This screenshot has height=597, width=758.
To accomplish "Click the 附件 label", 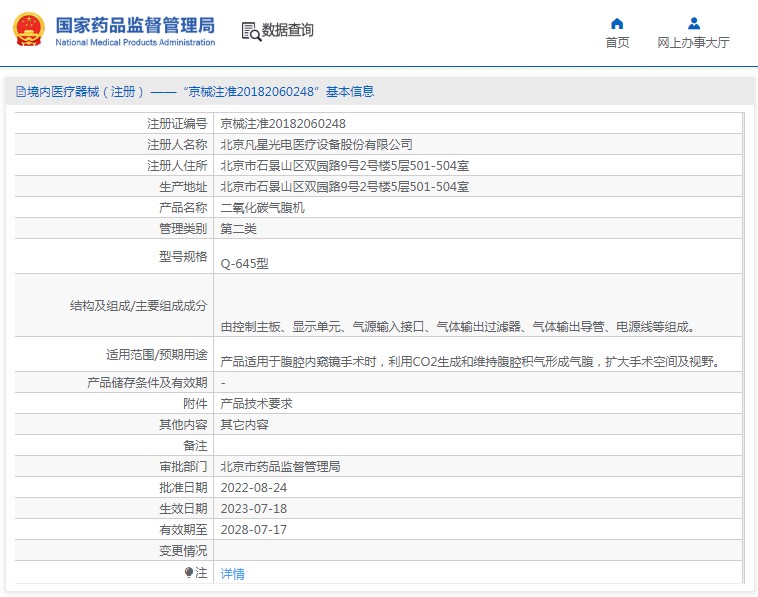I will (x=195, y=404).
